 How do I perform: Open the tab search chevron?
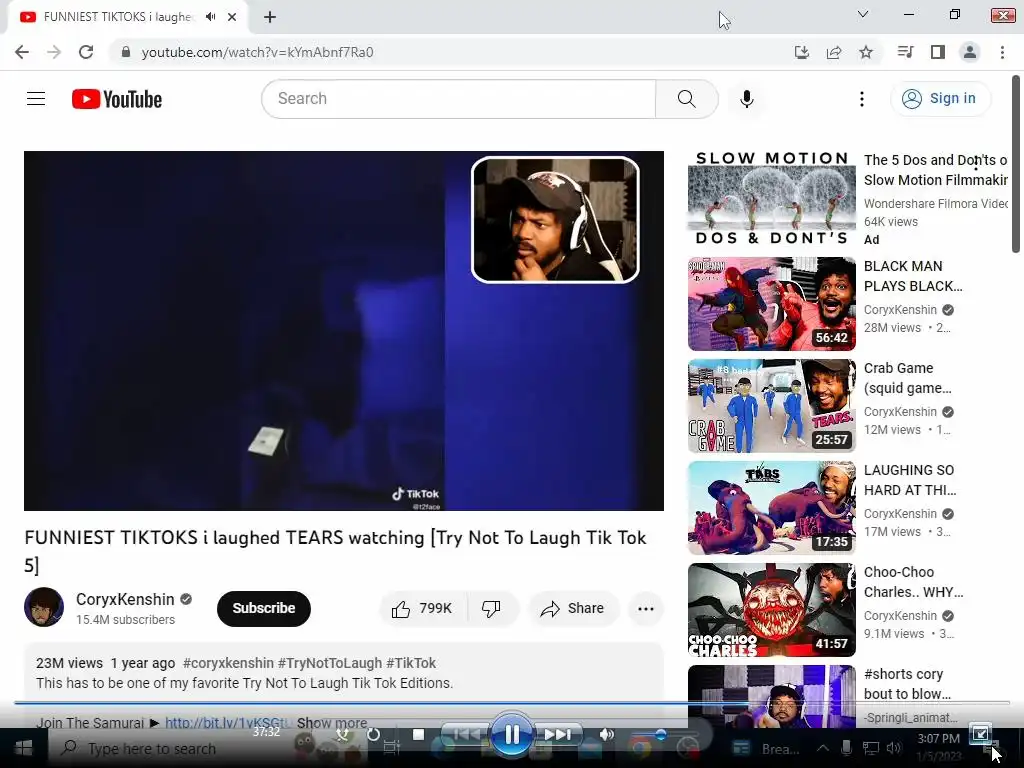[x=863, y=14]
